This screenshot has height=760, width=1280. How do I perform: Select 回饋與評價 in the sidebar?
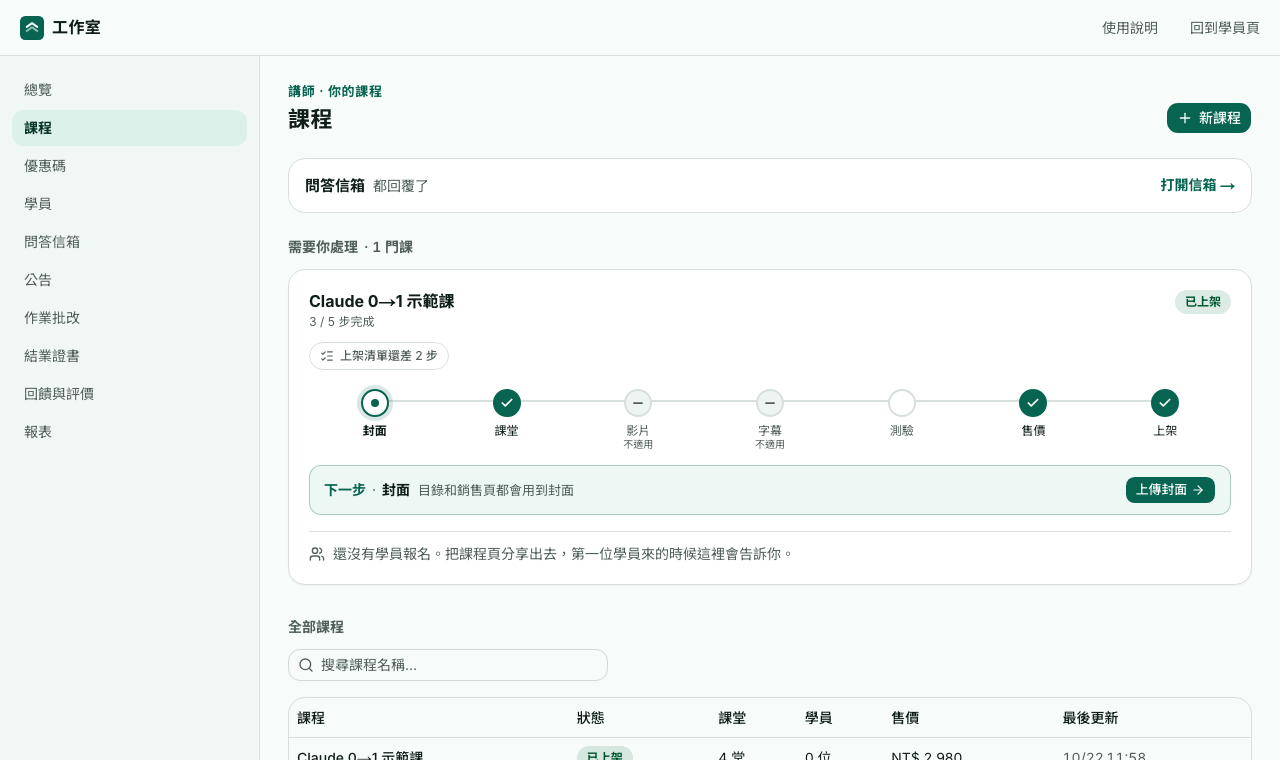pos(129,394)
